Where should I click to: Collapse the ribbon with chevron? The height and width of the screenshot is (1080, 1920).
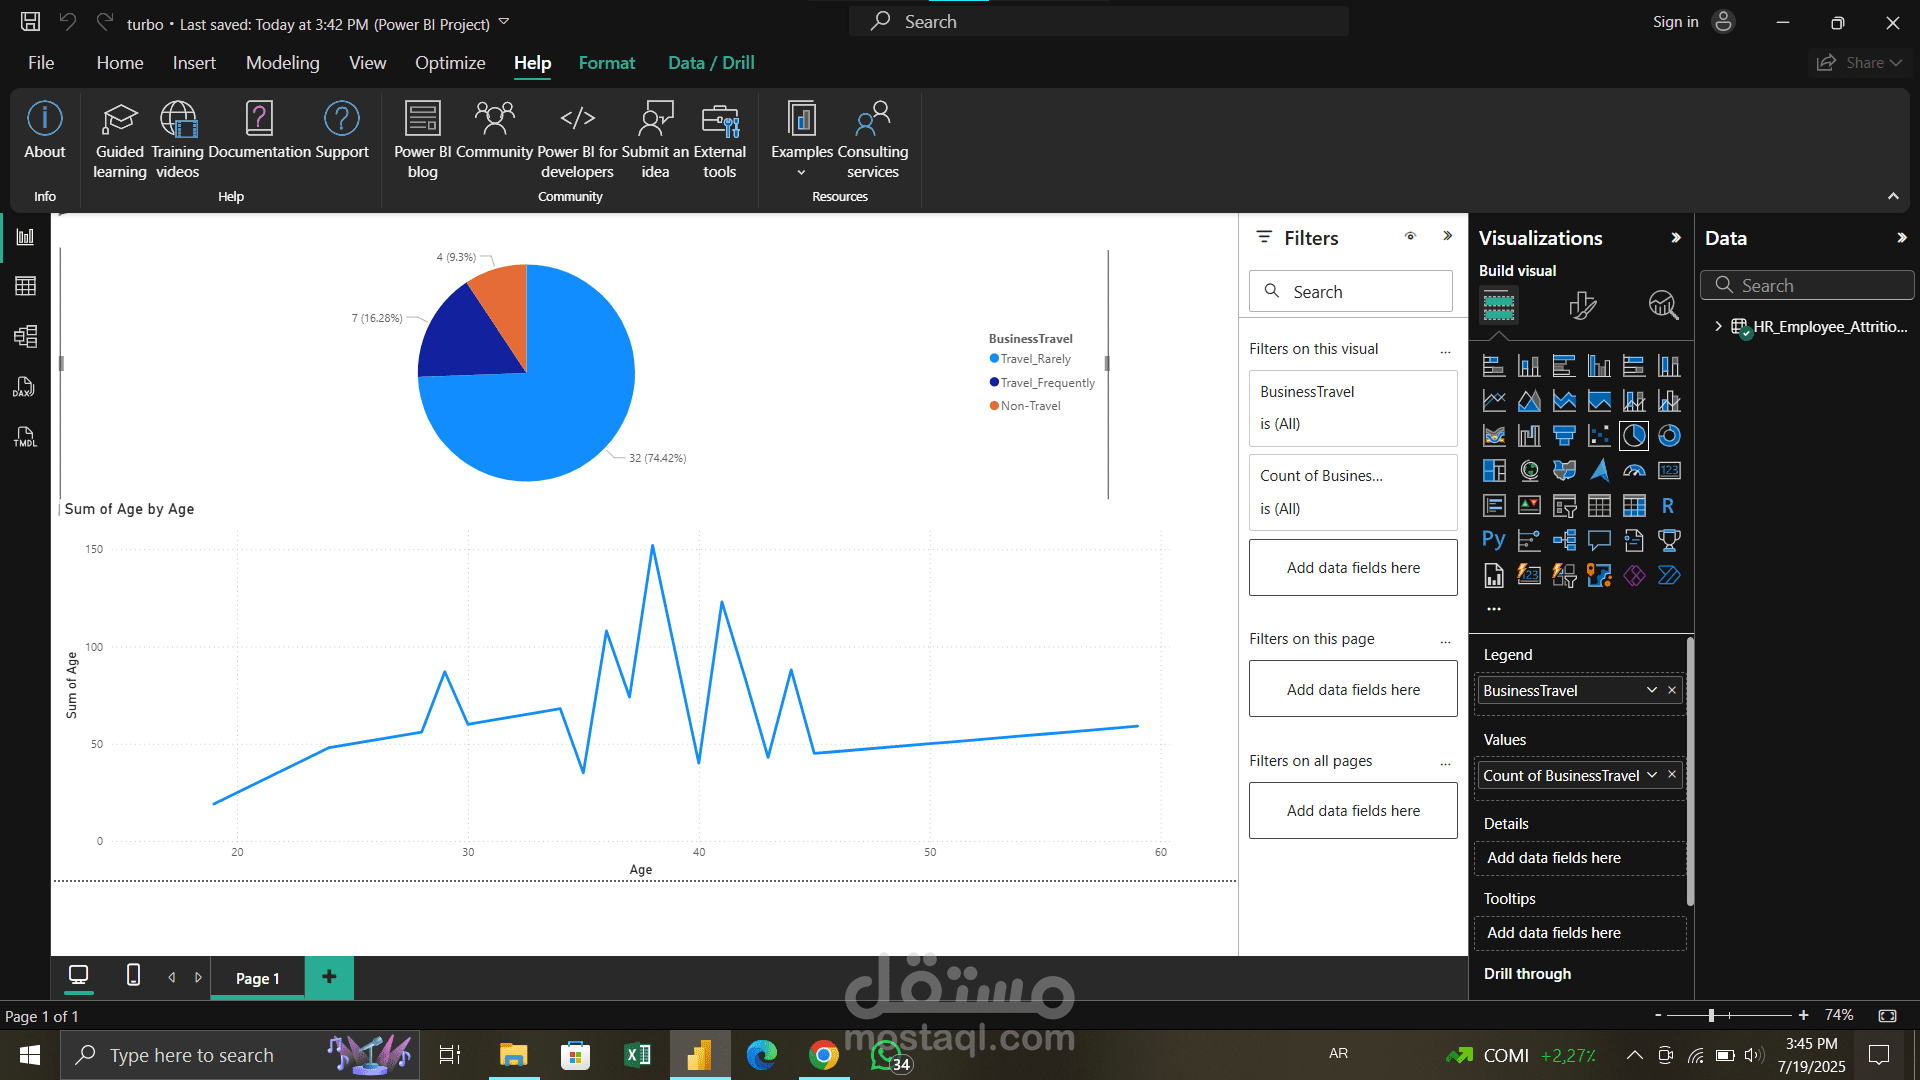click(x=1893, y=196)
